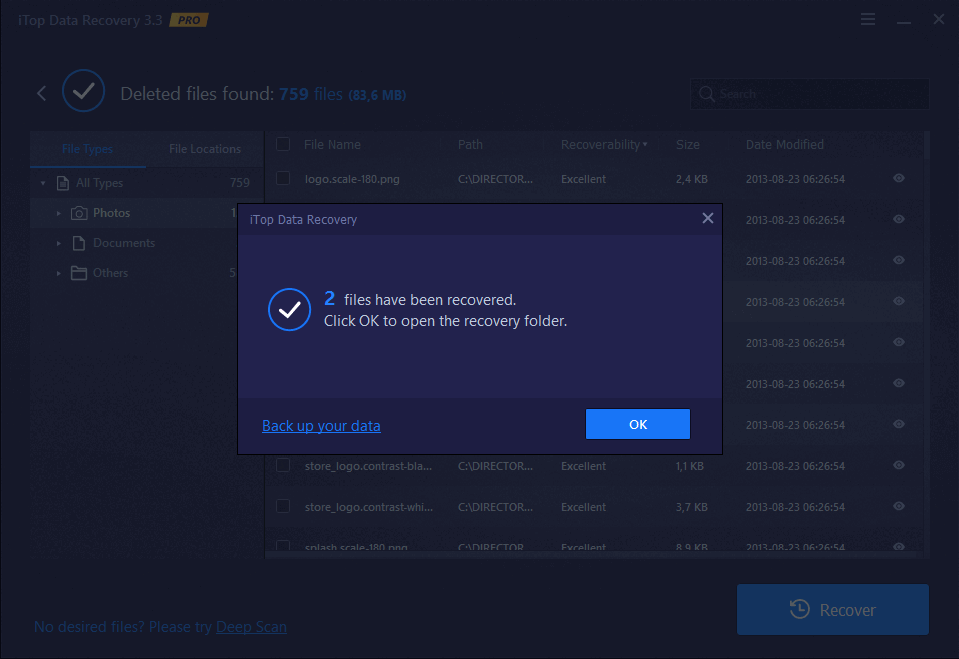
Task: Click the 3,7 KB size cell
Action: click(x=692, y=507)
